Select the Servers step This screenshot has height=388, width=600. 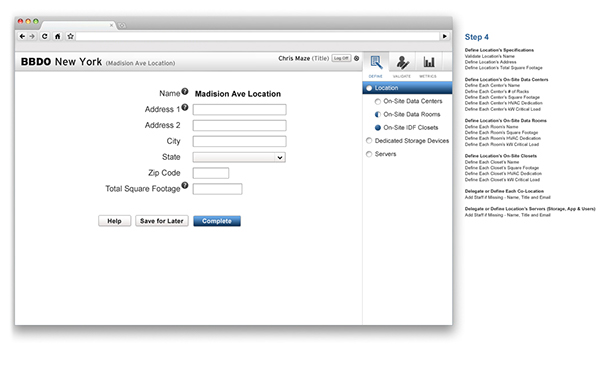click(x=381, y=154)
